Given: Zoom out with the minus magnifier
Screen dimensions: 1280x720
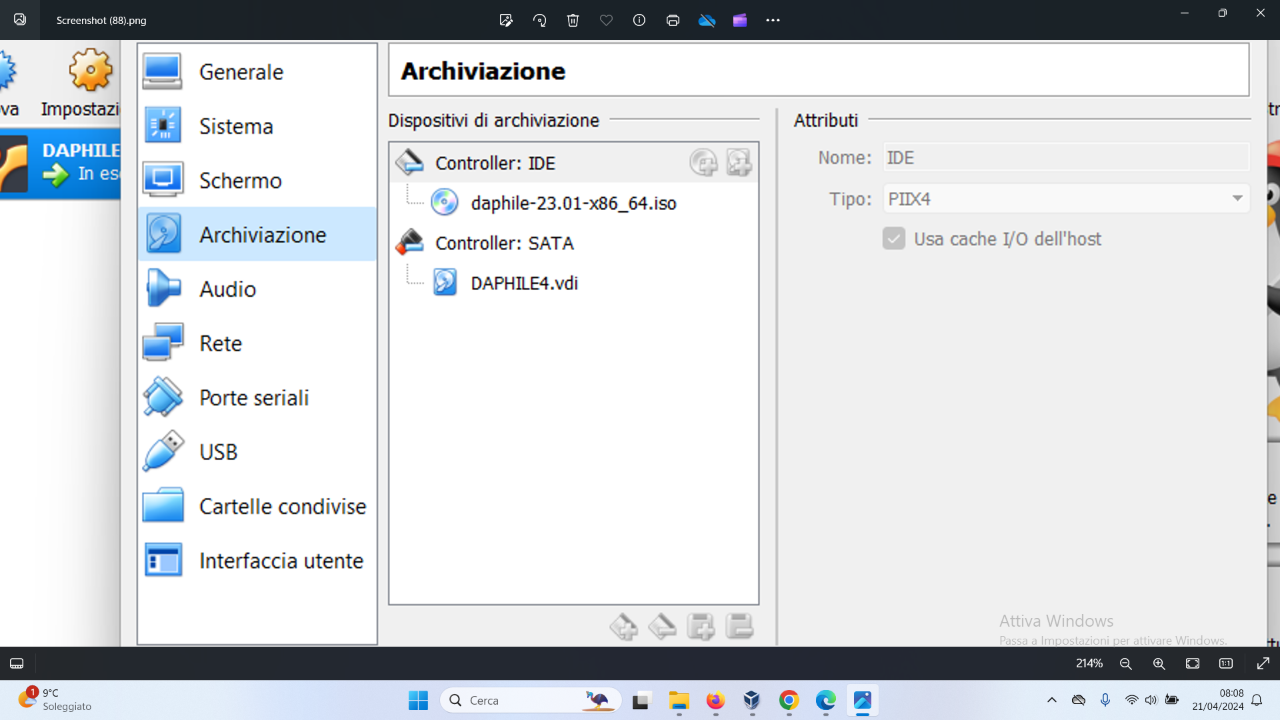Looking at the screenshot, I should pos(1126,663).
